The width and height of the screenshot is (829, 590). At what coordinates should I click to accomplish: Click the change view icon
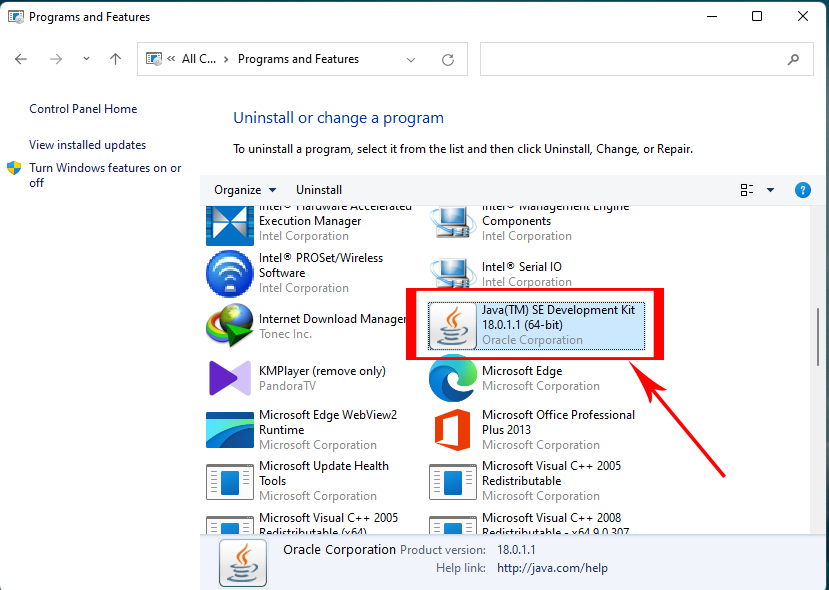[747, 190]
